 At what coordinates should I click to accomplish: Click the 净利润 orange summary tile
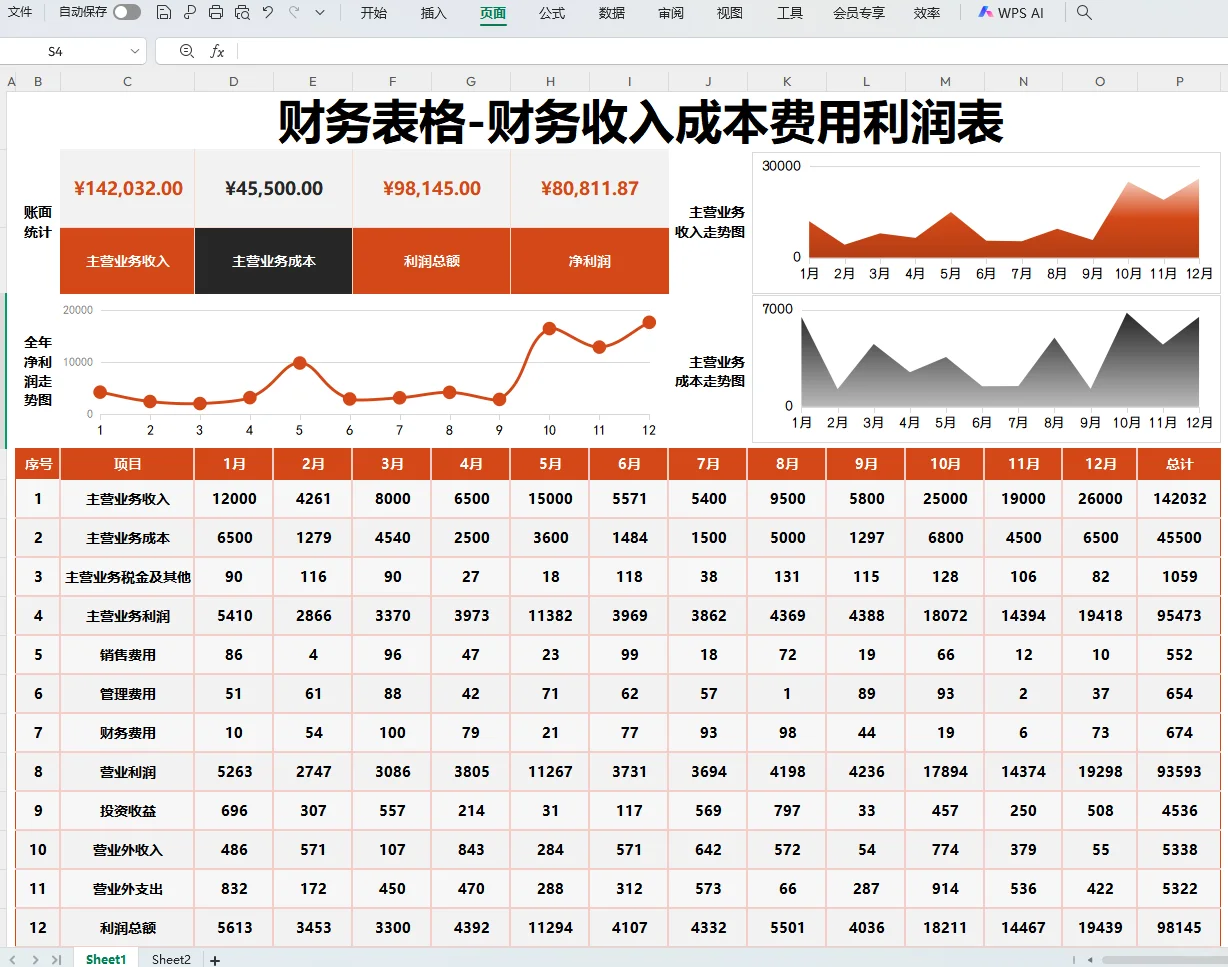pyautogui.click(x=590, y=261)
